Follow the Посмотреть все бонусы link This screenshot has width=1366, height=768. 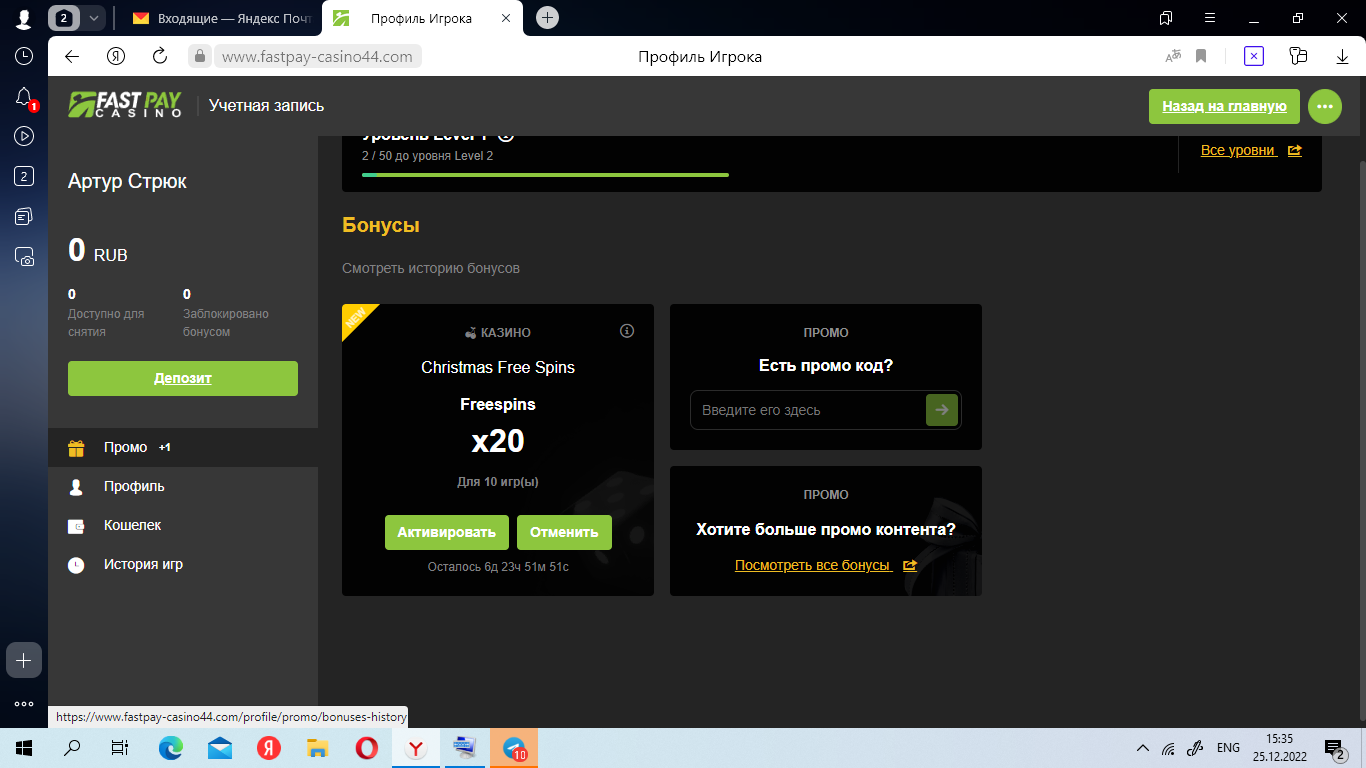[826, 565]
